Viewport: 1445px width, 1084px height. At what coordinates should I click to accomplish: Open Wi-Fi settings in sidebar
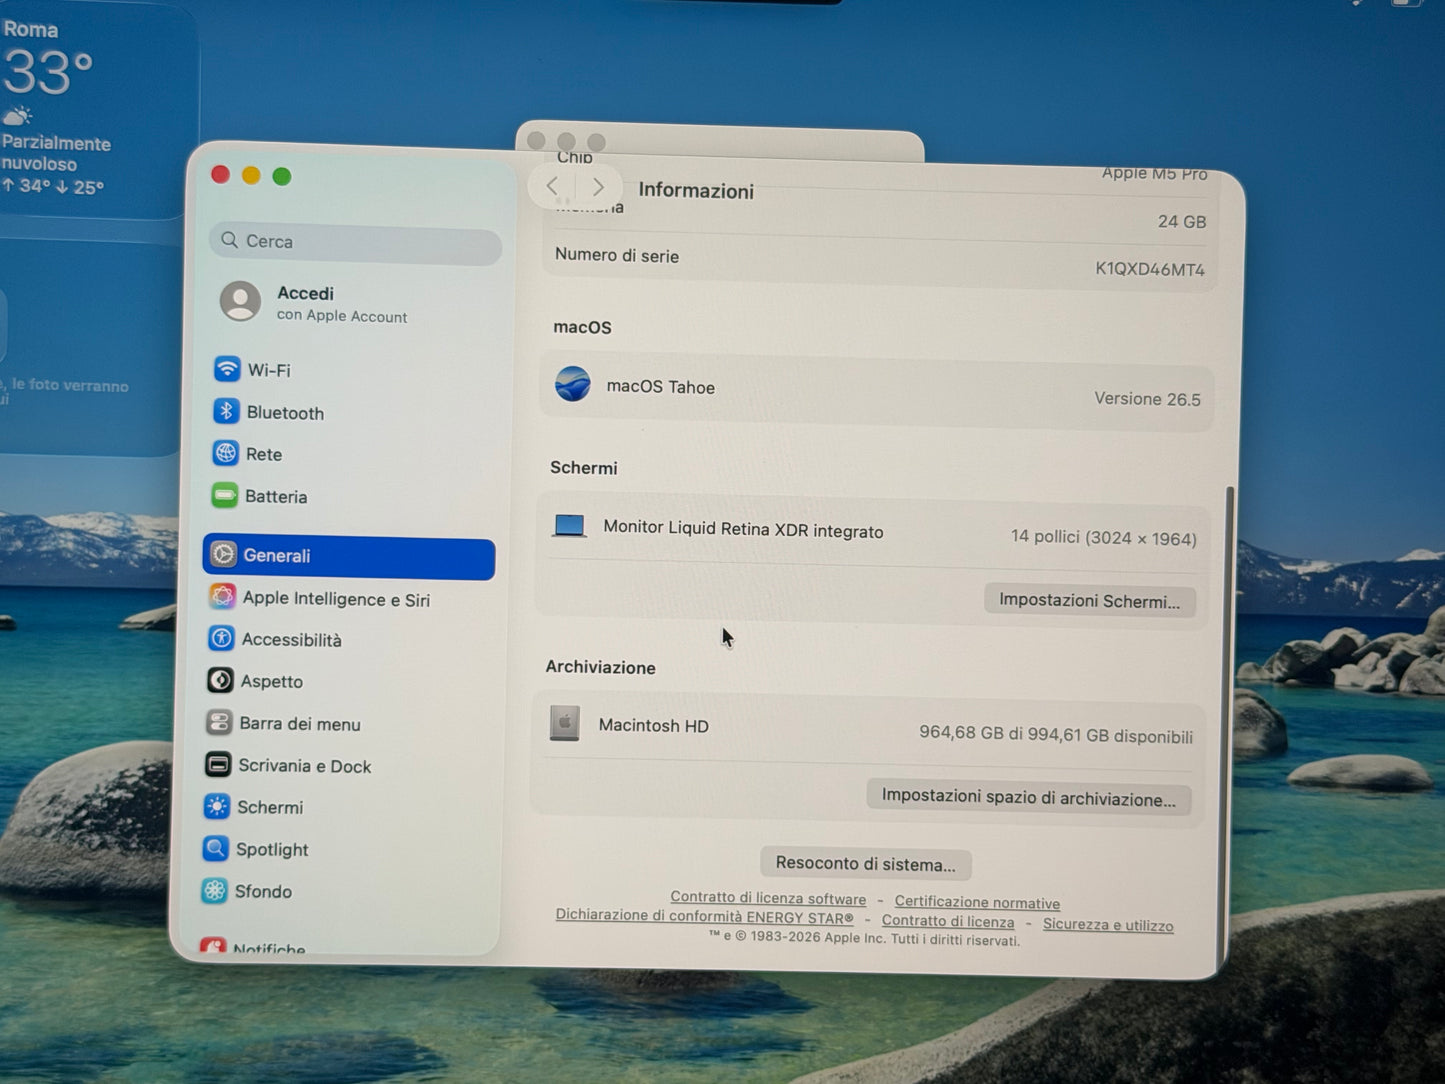252,369
